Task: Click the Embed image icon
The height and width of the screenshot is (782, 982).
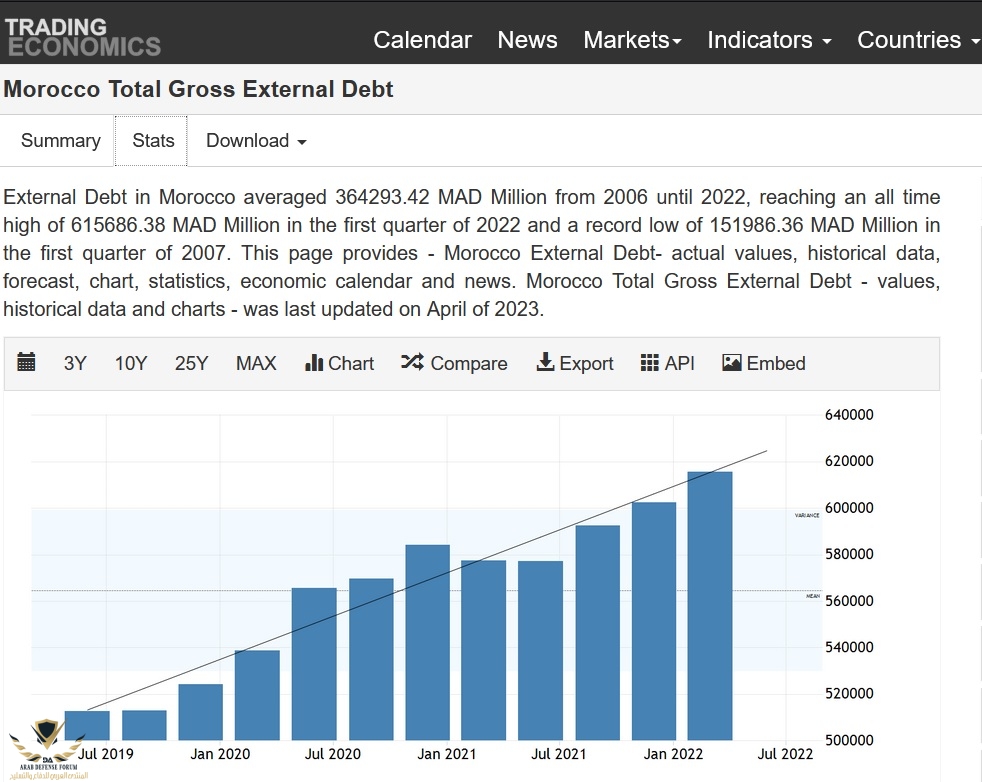Action: (732, 363)
